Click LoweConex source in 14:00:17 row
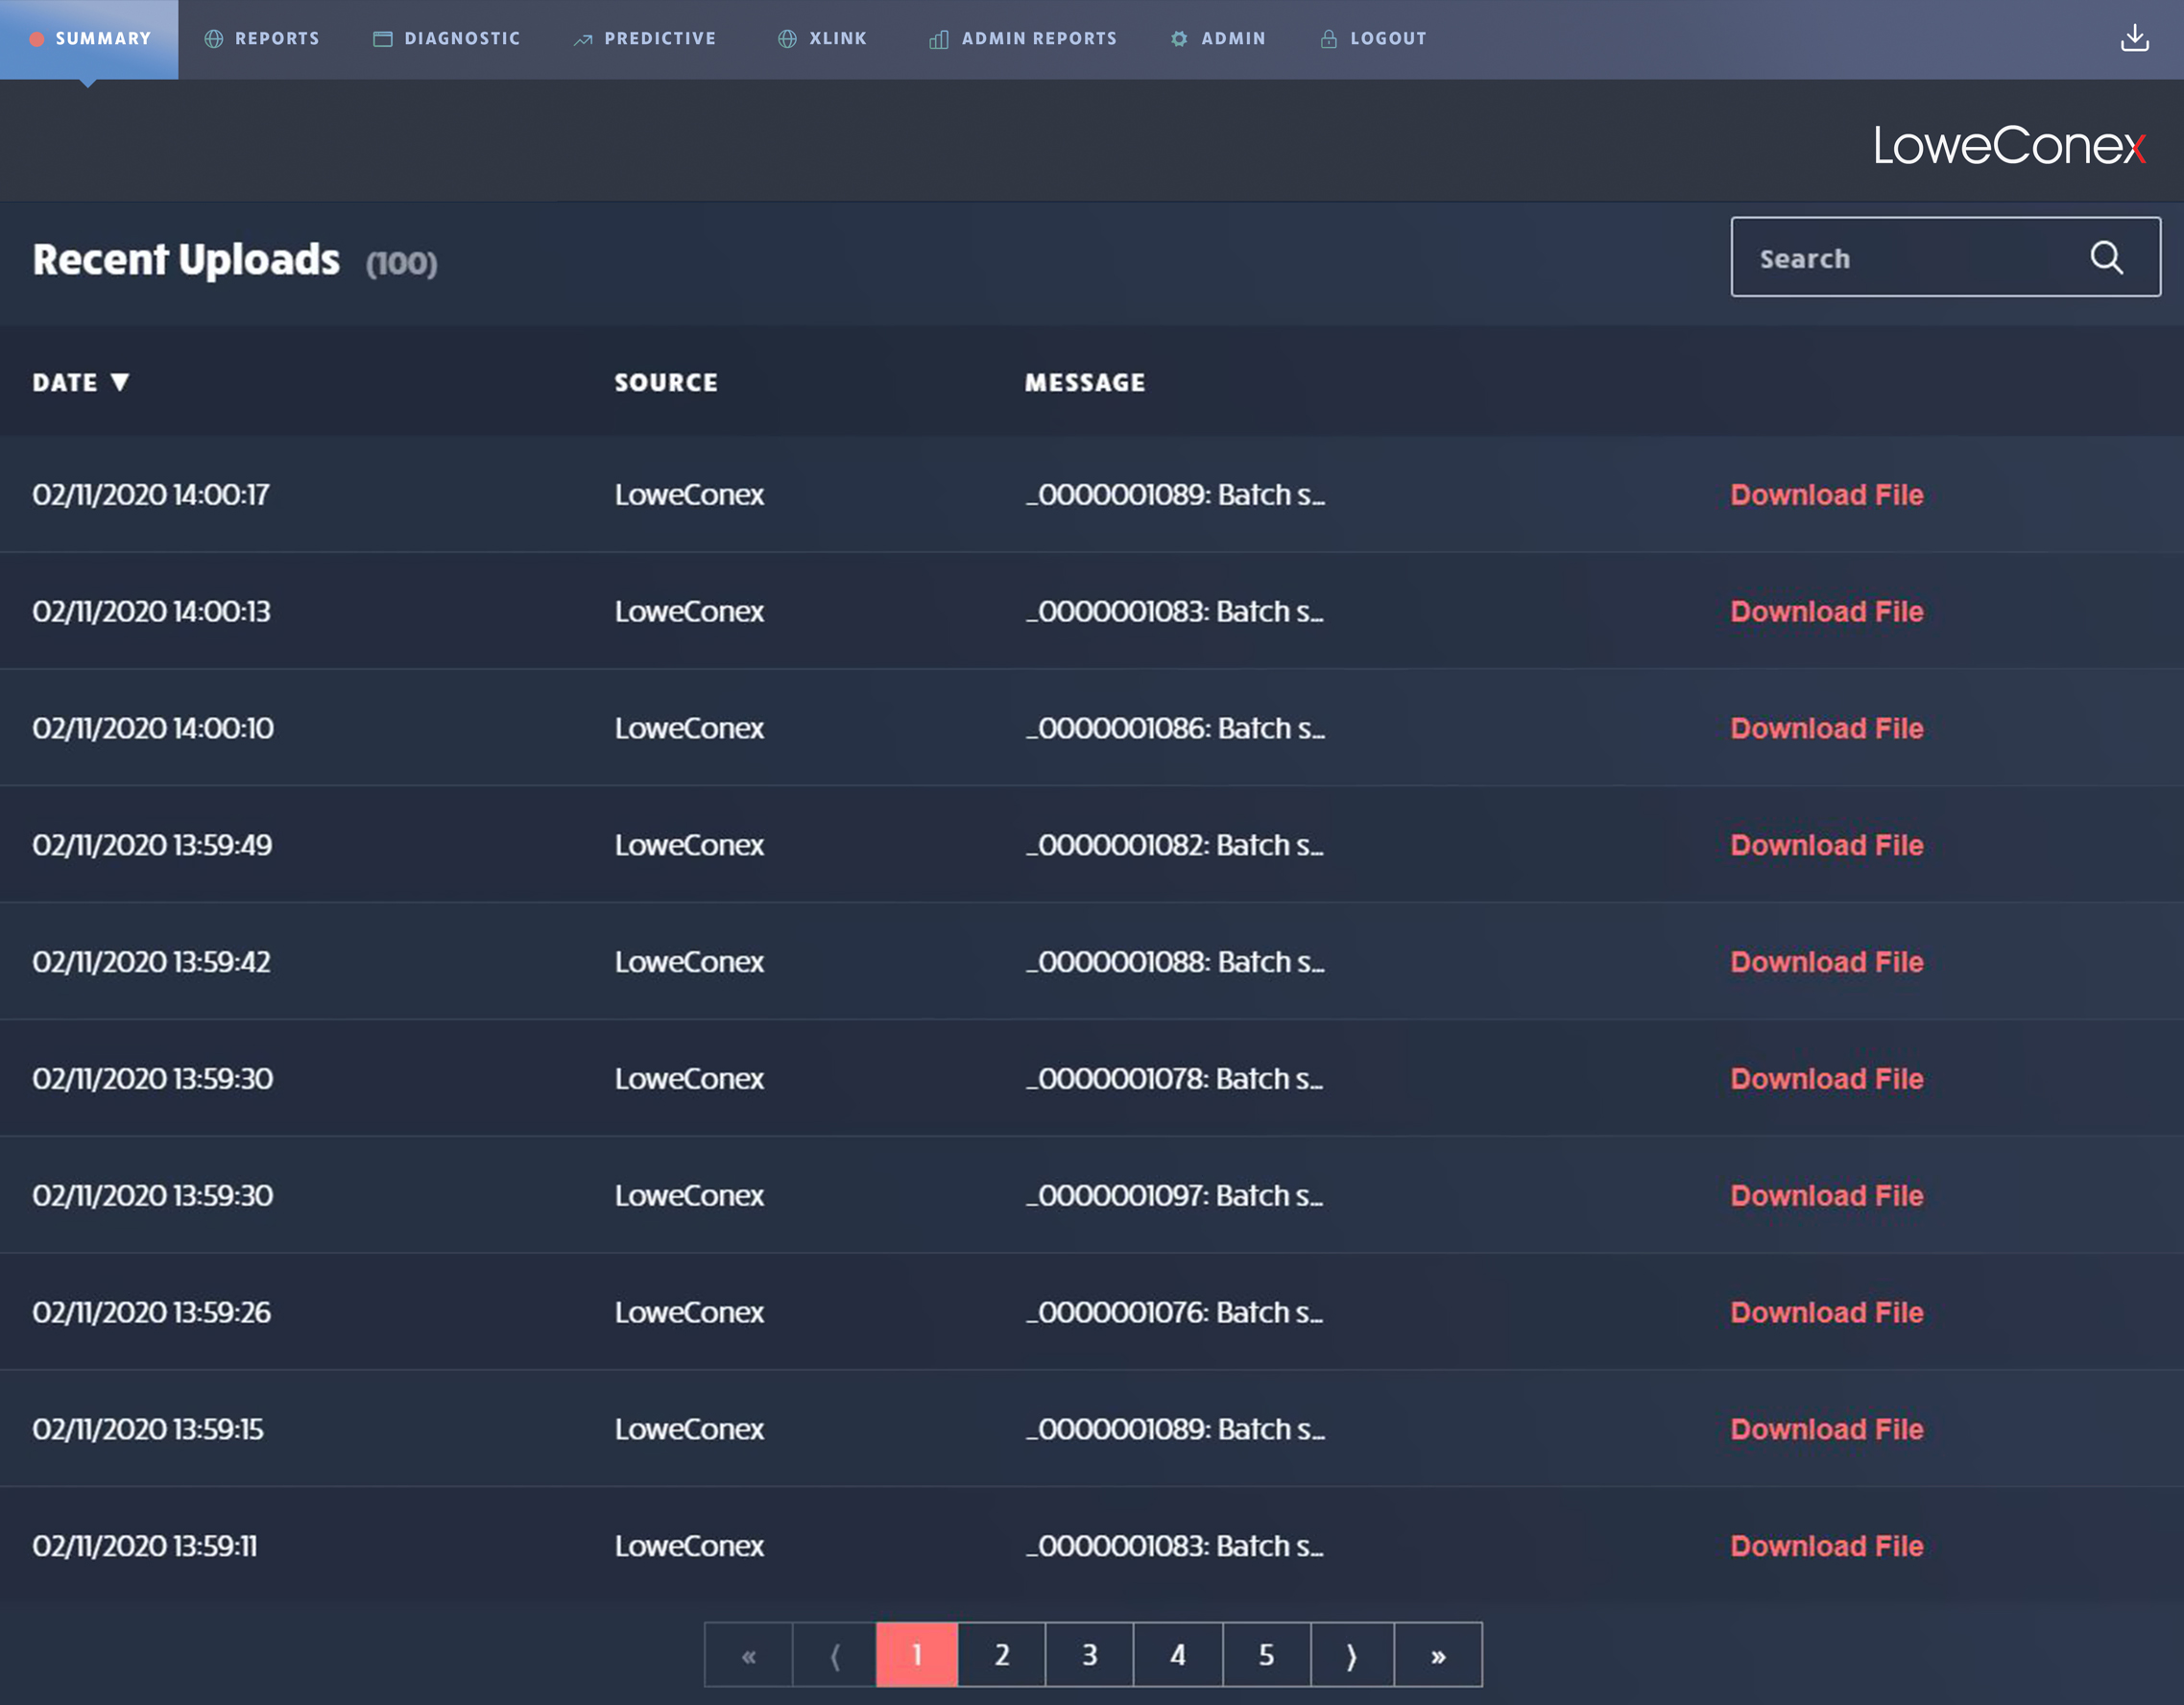Screen dimensions: 2184x1705 tap(689, 494)
